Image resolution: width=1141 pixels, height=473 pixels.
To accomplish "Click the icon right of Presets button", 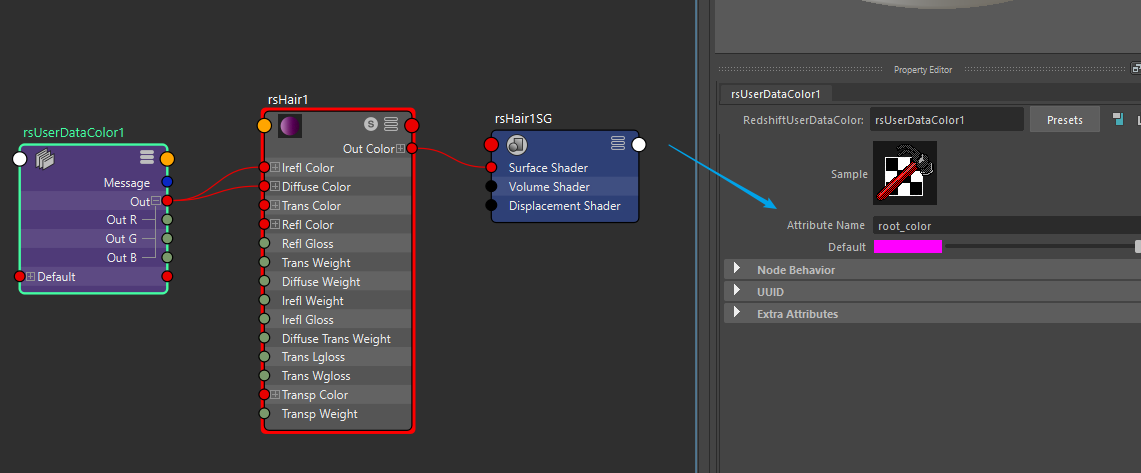I will pos(1118,119).
